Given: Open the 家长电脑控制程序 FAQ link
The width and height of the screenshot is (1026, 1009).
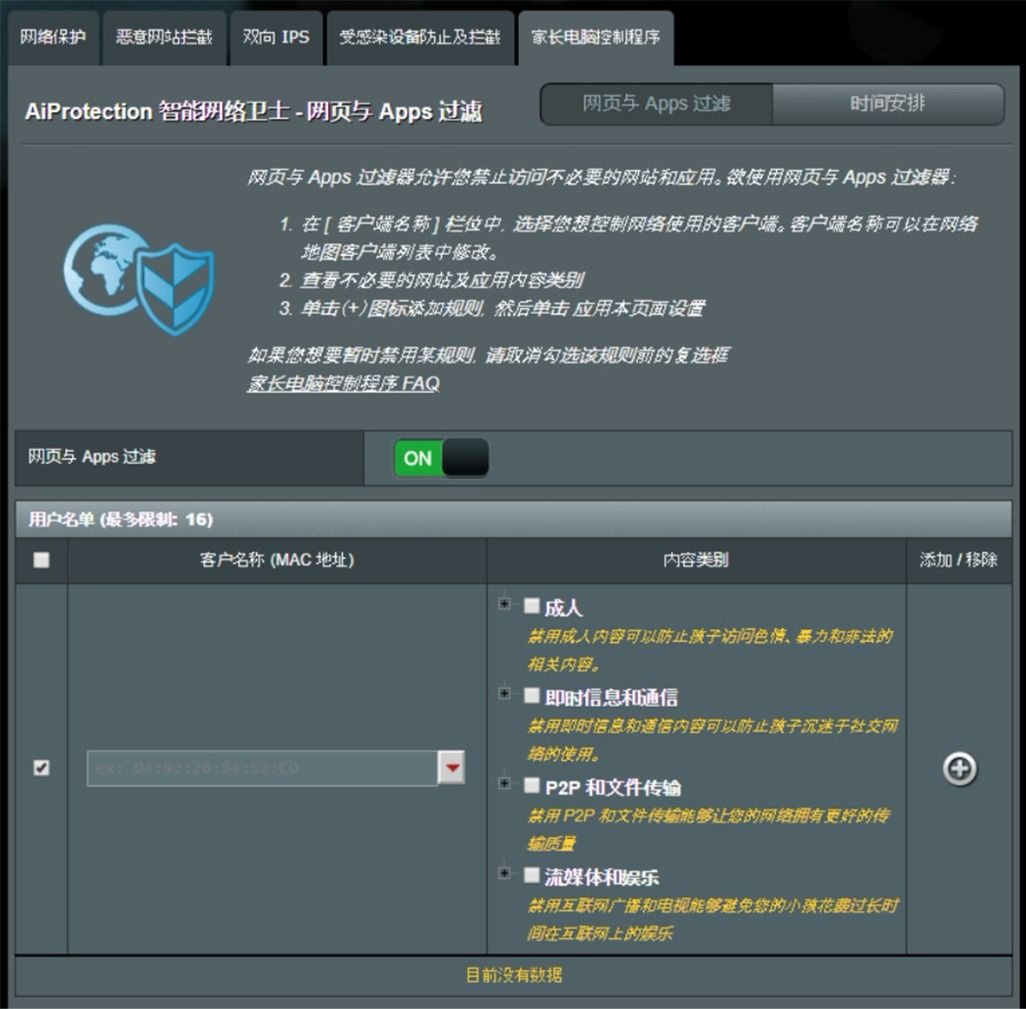Looking at the screenshot, I should [x=343, y=383].
